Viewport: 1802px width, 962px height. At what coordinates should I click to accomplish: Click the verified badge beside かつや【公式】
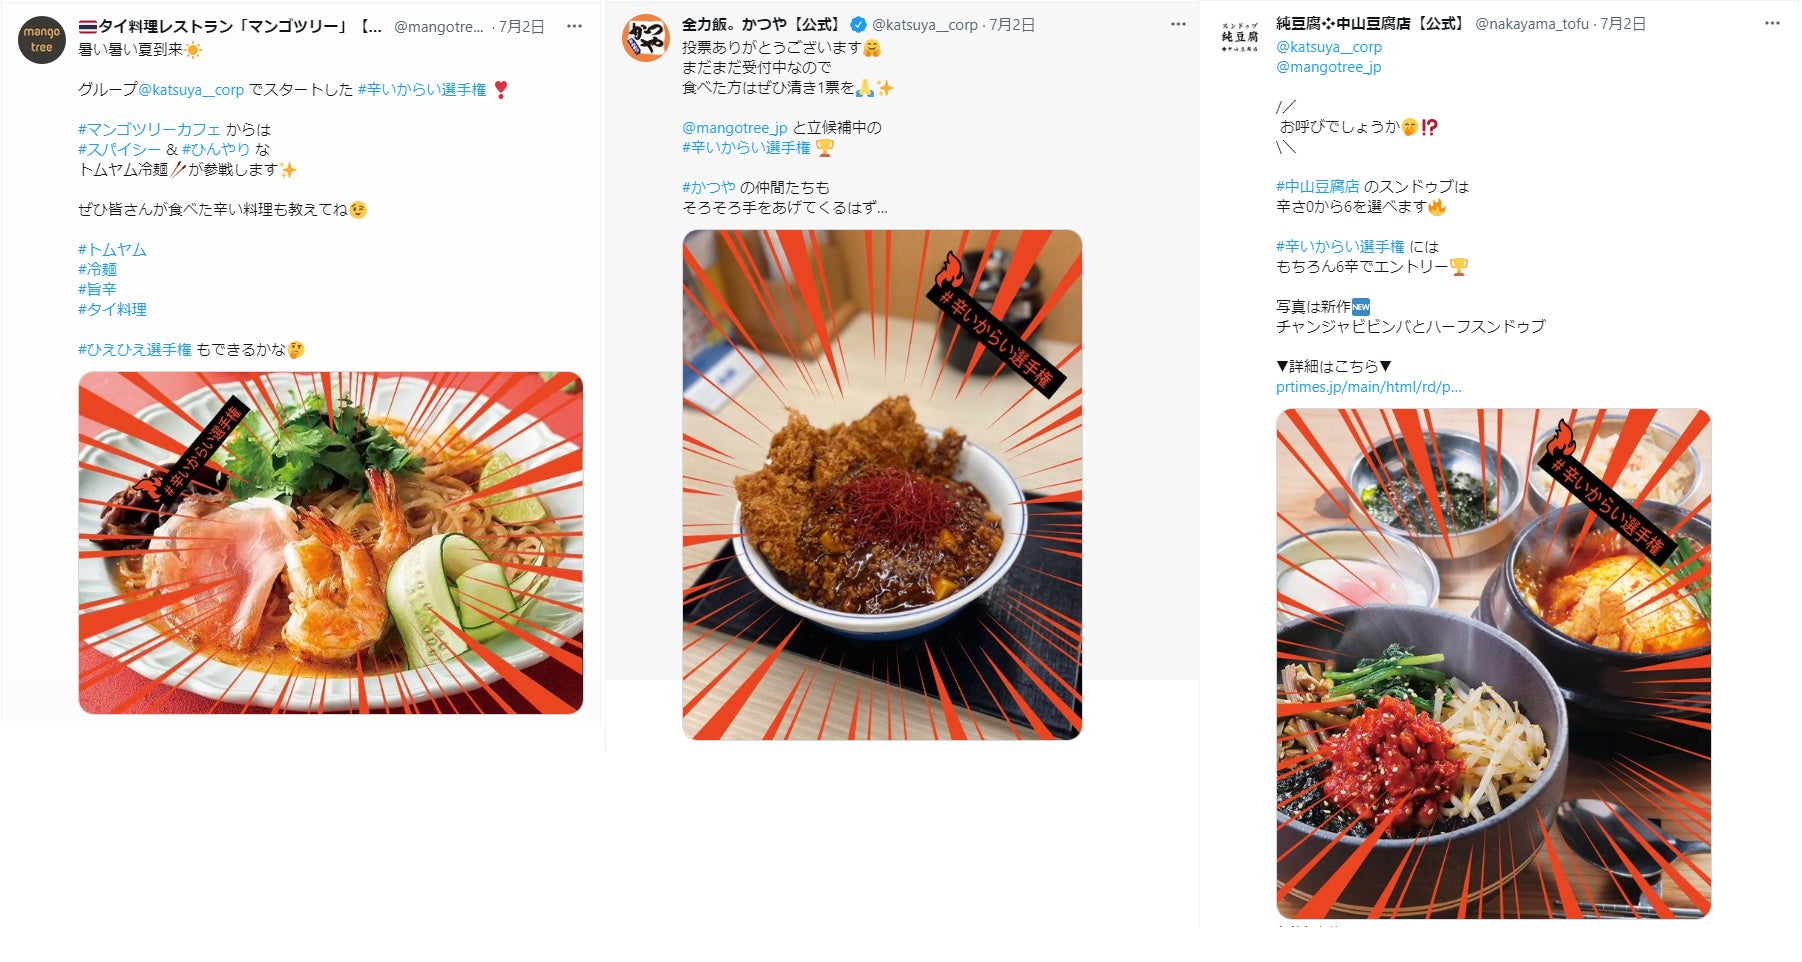pos(858,25)
